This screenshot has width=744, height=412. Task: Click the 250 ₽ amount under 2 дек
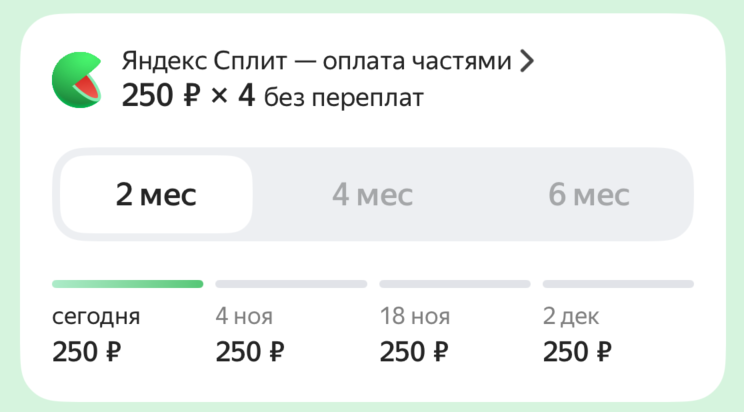(x=577, y=352)
